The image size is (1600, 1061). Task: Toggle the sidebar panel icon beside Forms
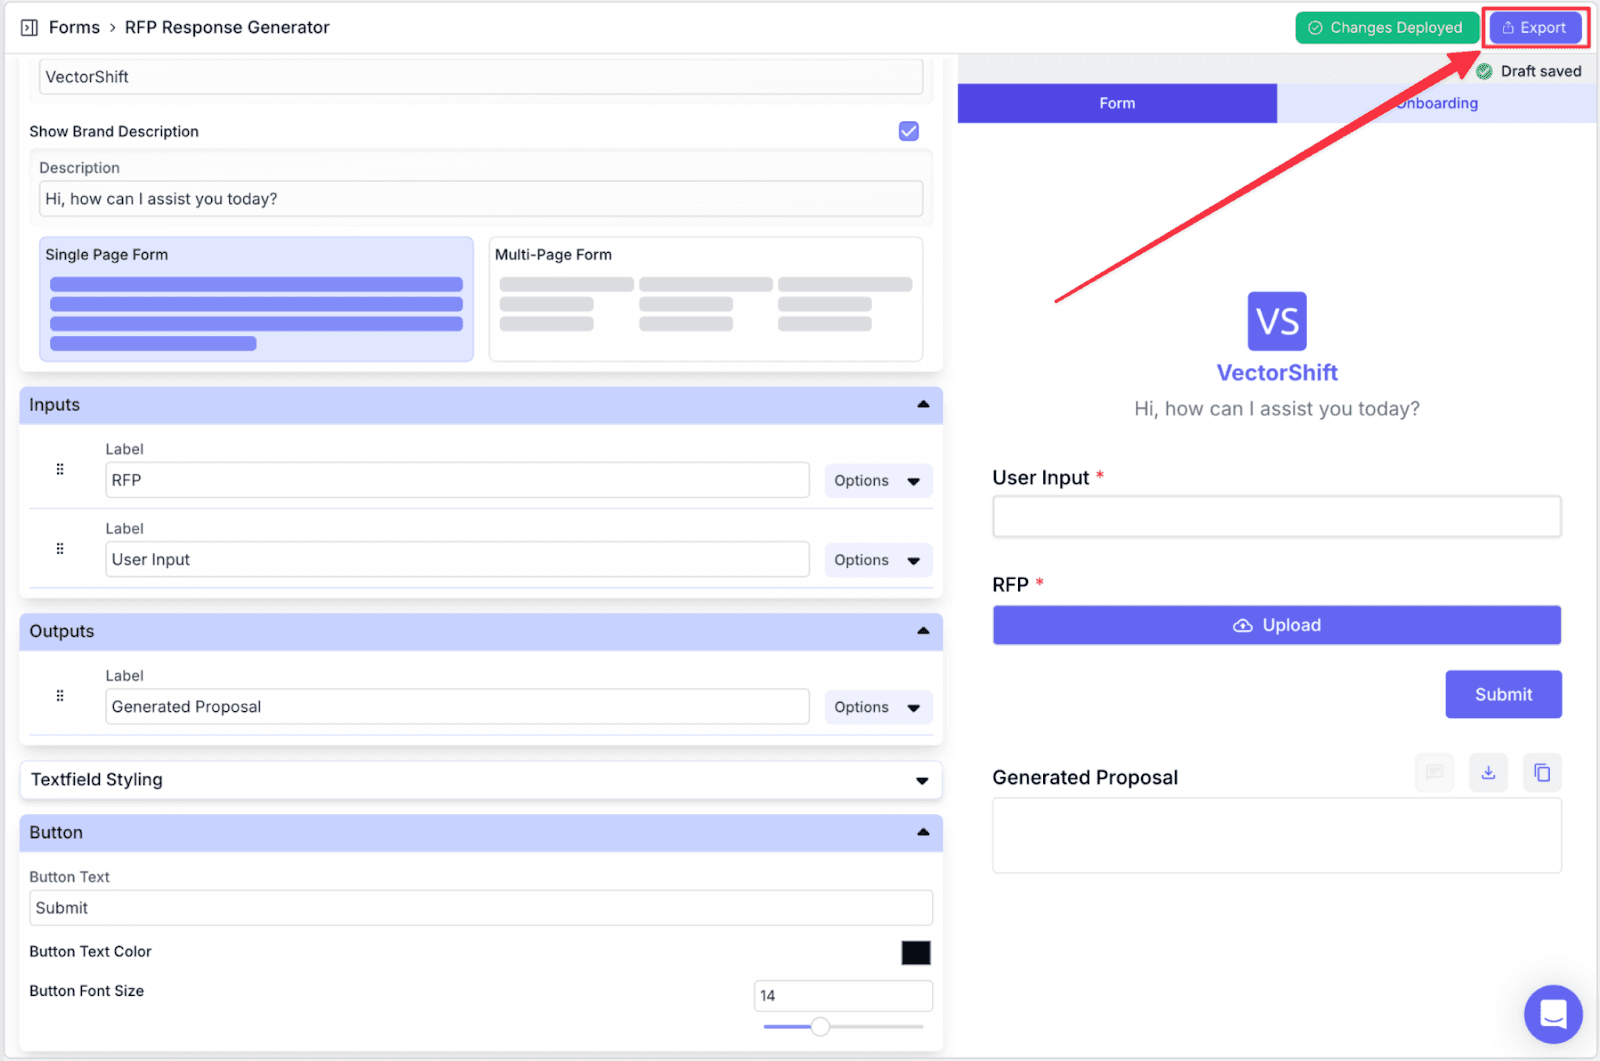29,28
